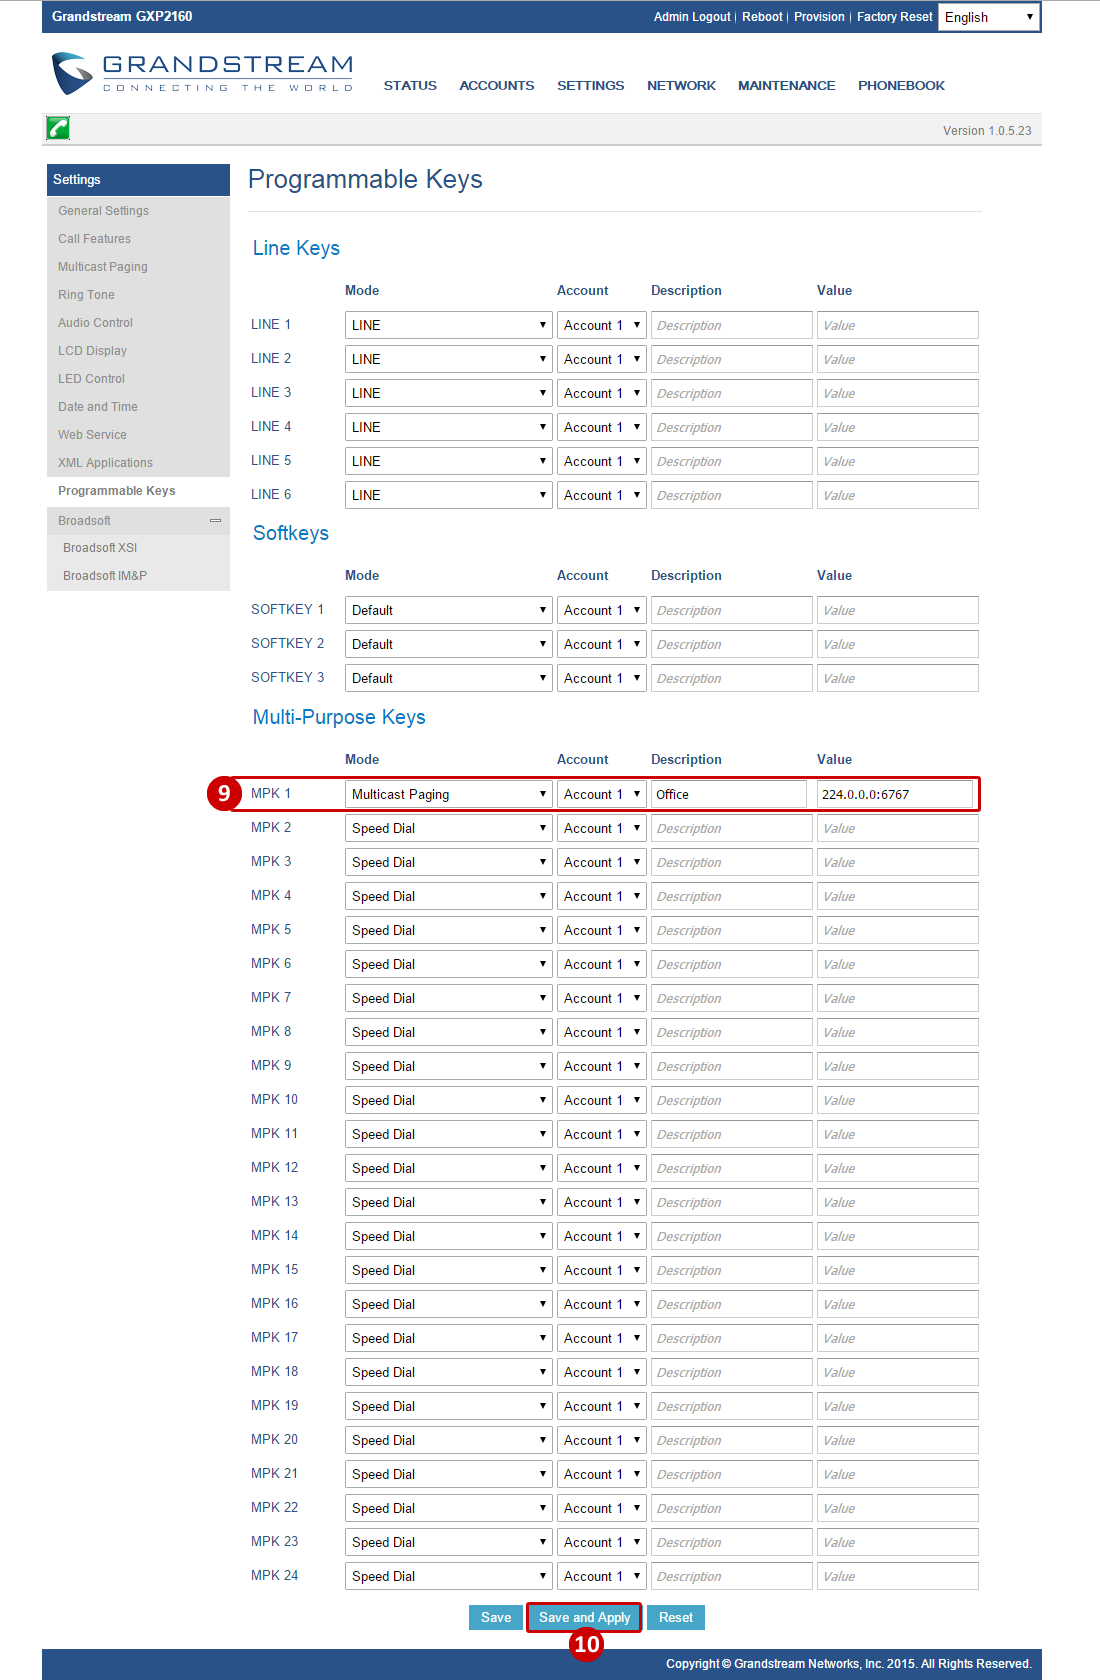Open the ACCOUNTS menu
Screen dimensions: 1100x1680
(497, 86)
